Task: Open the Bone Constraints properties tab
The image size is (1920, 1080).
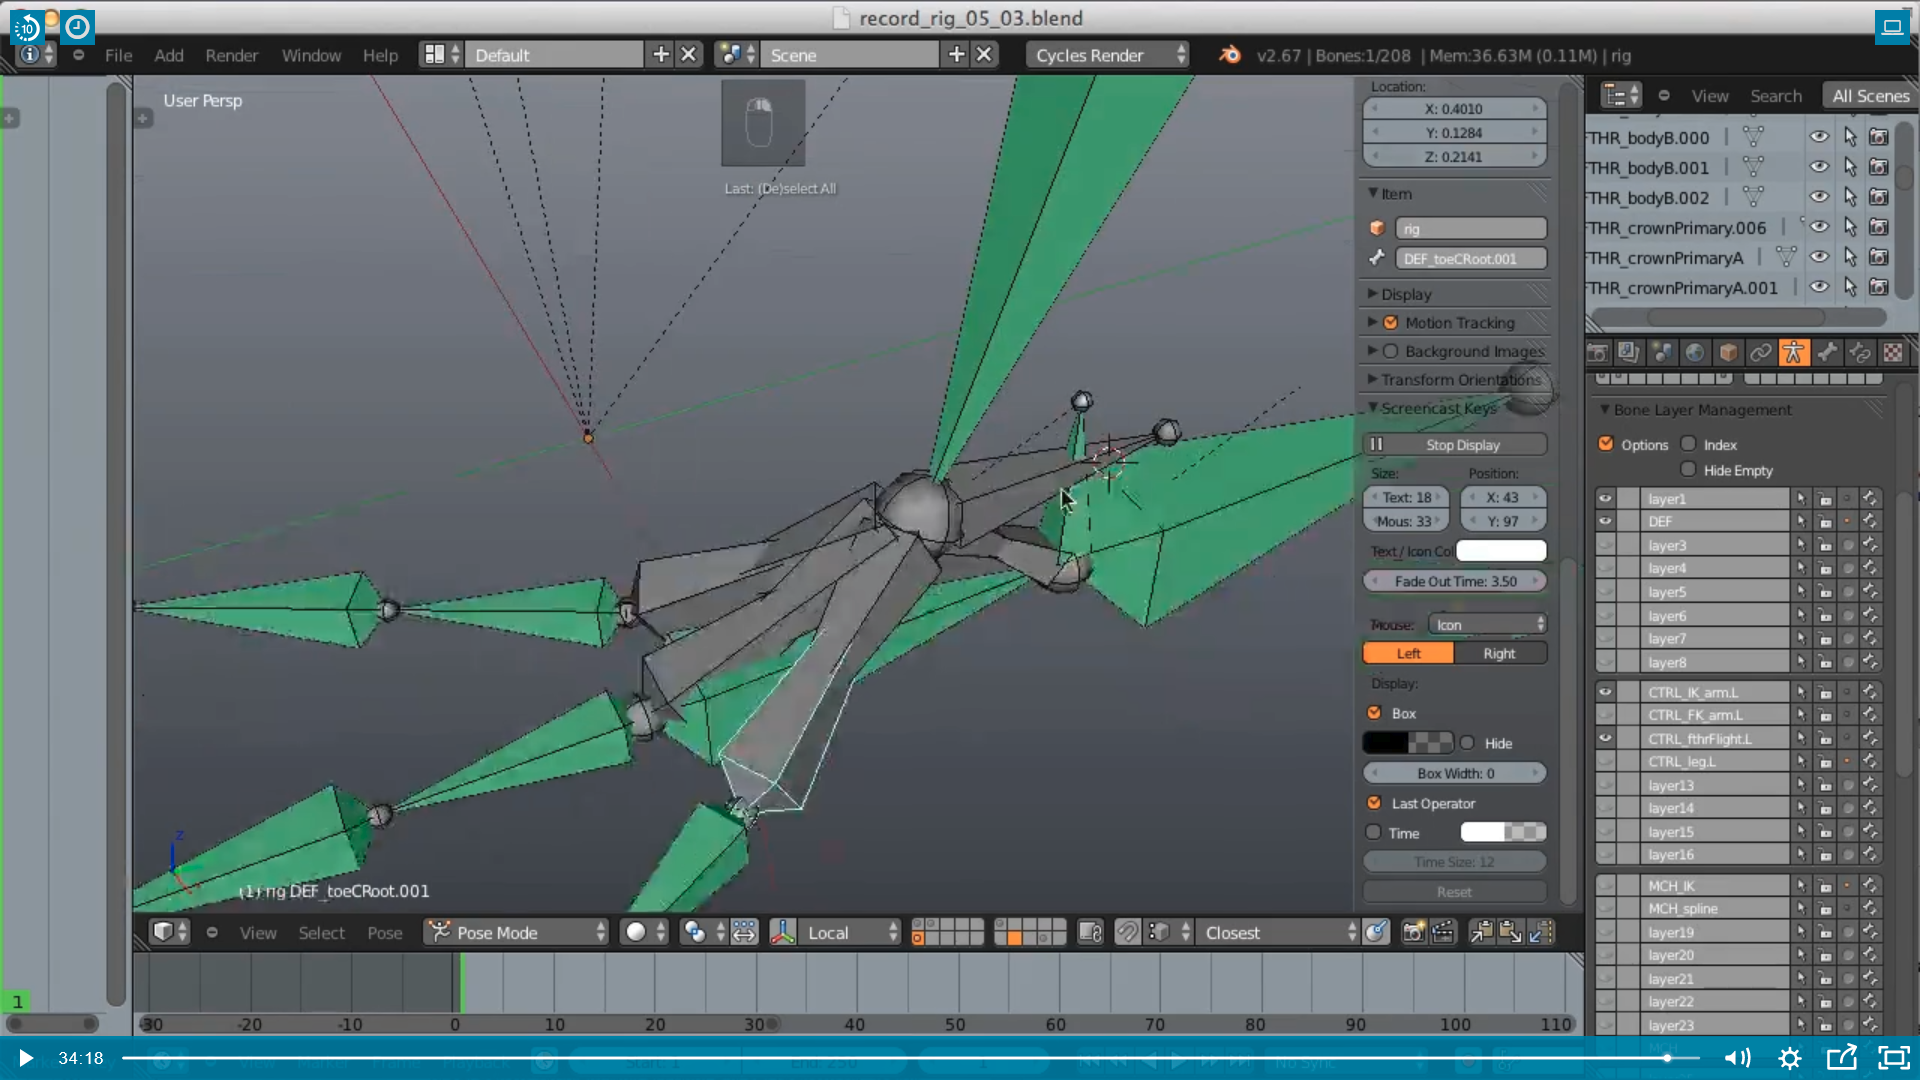Action: tap(1860, 352)
